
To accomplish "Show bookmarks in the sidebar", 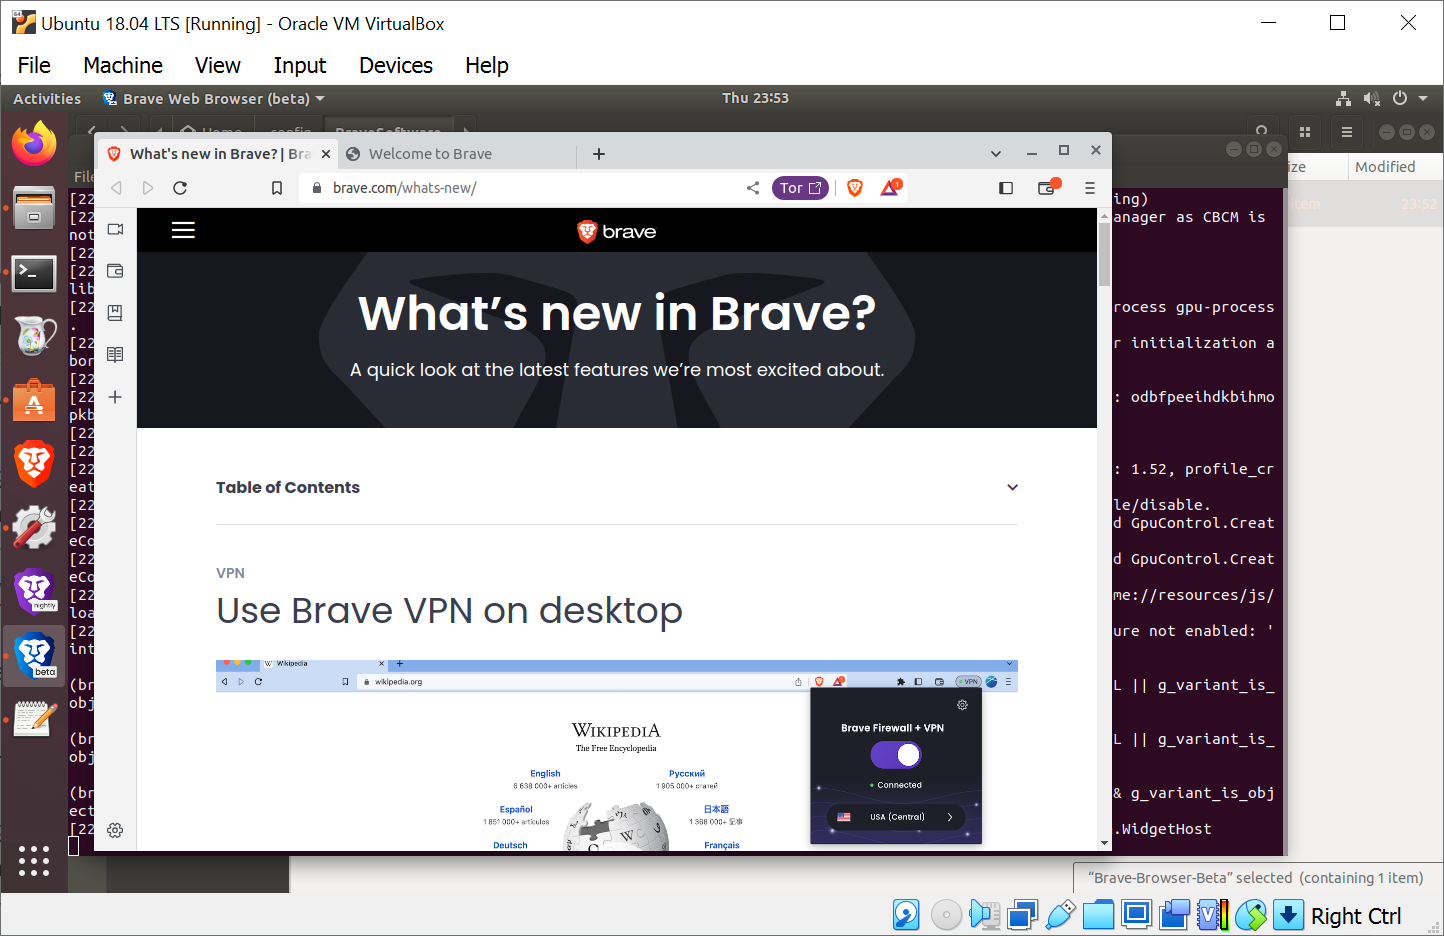I will 115,312.
